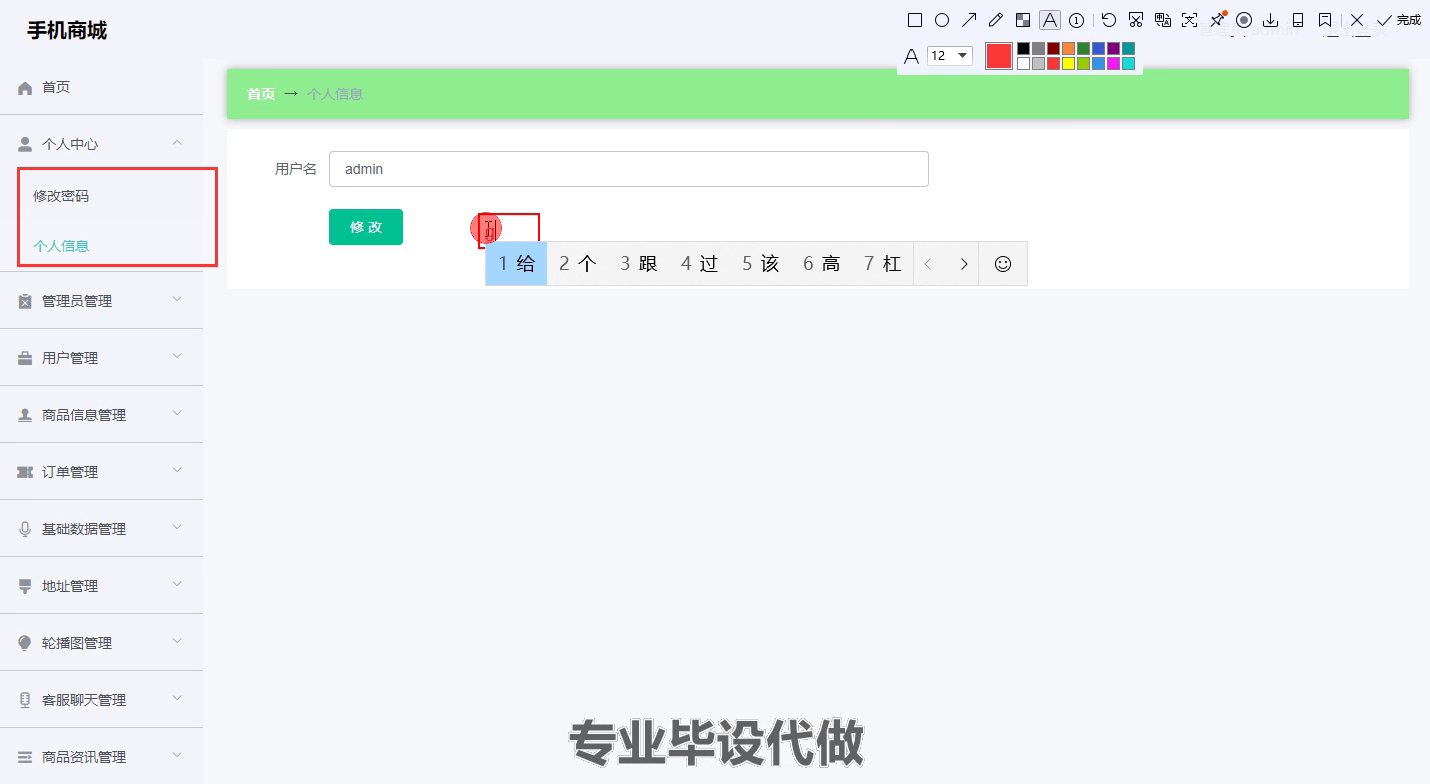The height and width of the screenshot is (784, 1430).
Task: Click the home icon beside 首页
Action: click(26, 88)
